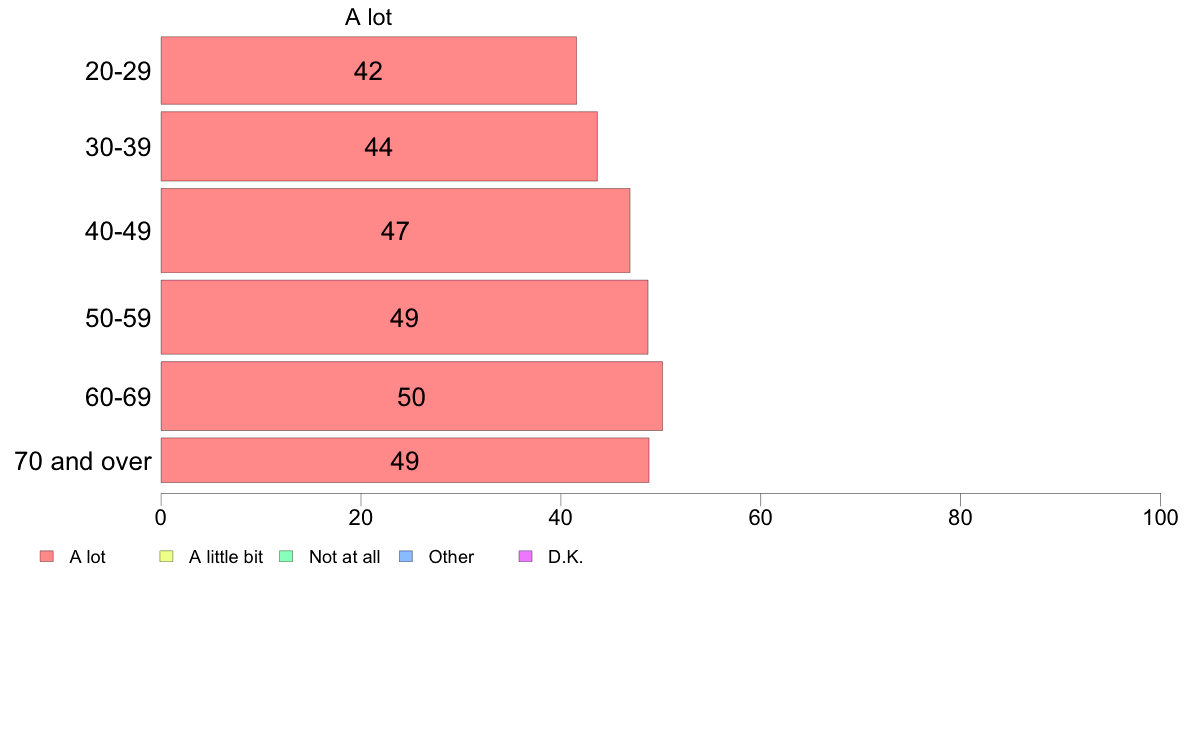1188x736 pixels.
Task: Click the 60 tick label on the x-axis
Action: 760,517
